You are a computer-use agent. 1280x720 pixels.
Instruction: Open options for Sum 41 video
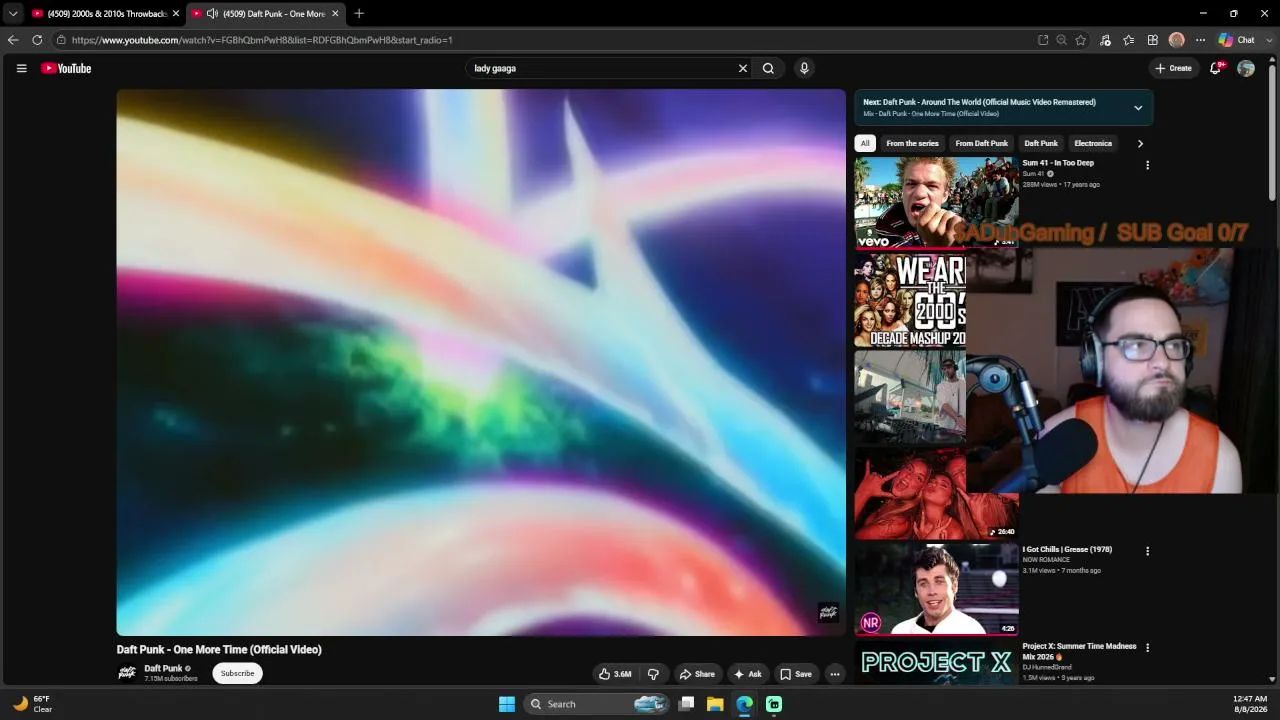[x=1147, y=165]
